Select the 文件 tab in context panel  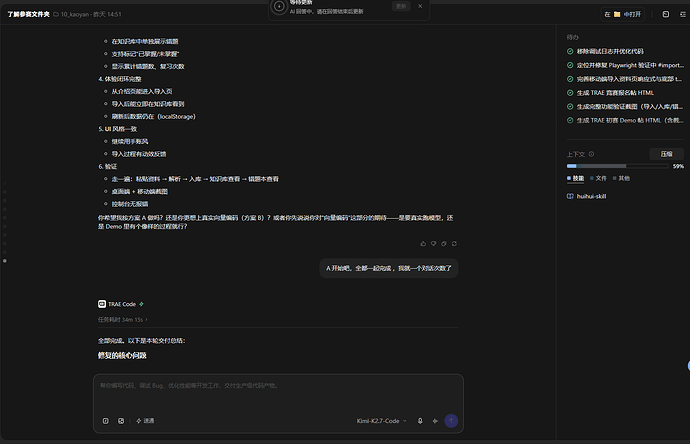pyautogui.click(x=598, y=178)
